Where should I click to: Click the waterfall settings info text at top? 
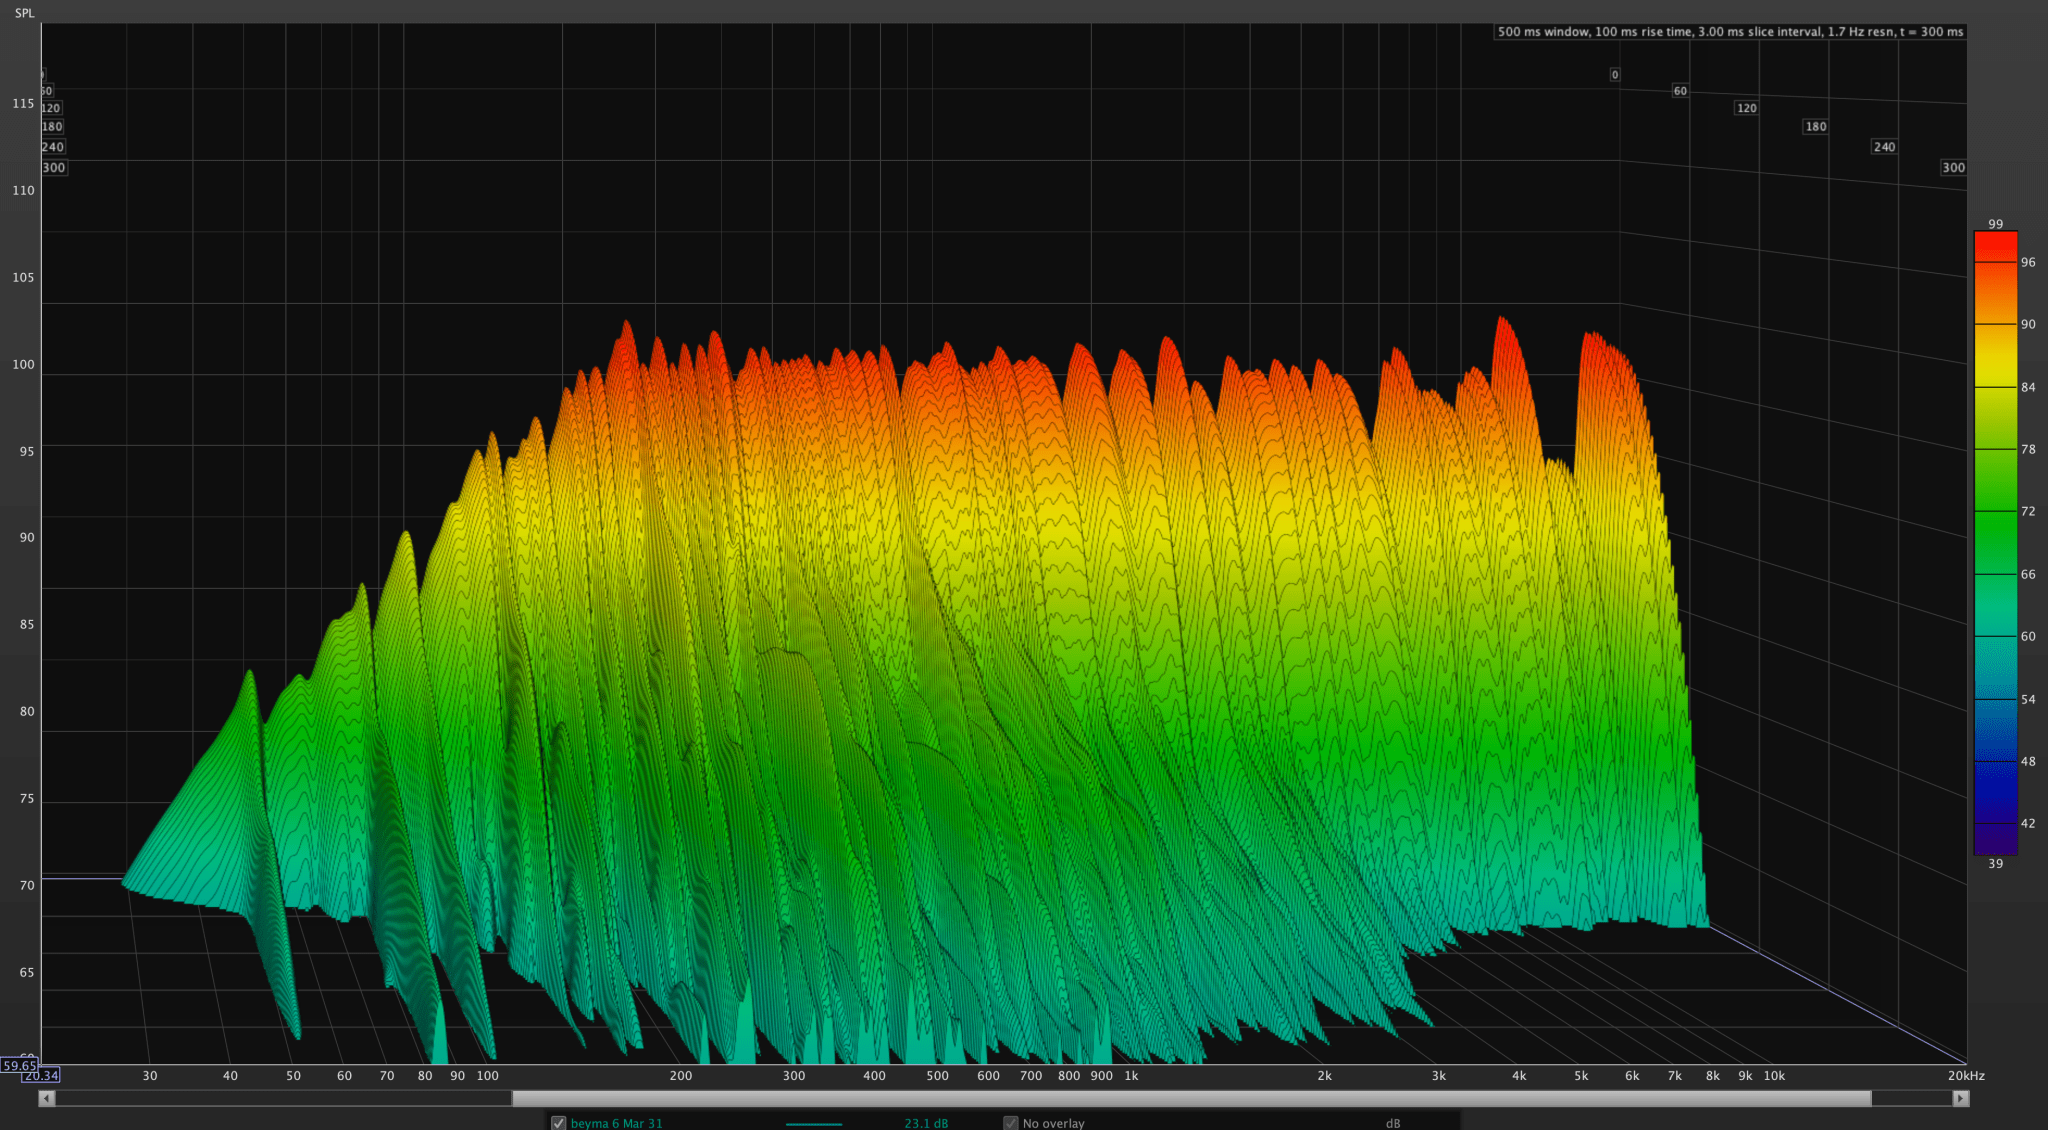click(x=1730, y=32)
